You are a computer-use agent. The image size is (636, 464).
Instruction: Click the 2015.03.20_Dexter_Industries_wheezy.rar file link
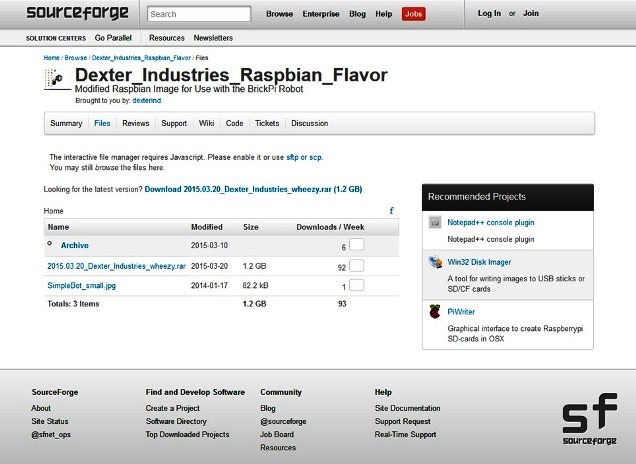tap(116, 266)
